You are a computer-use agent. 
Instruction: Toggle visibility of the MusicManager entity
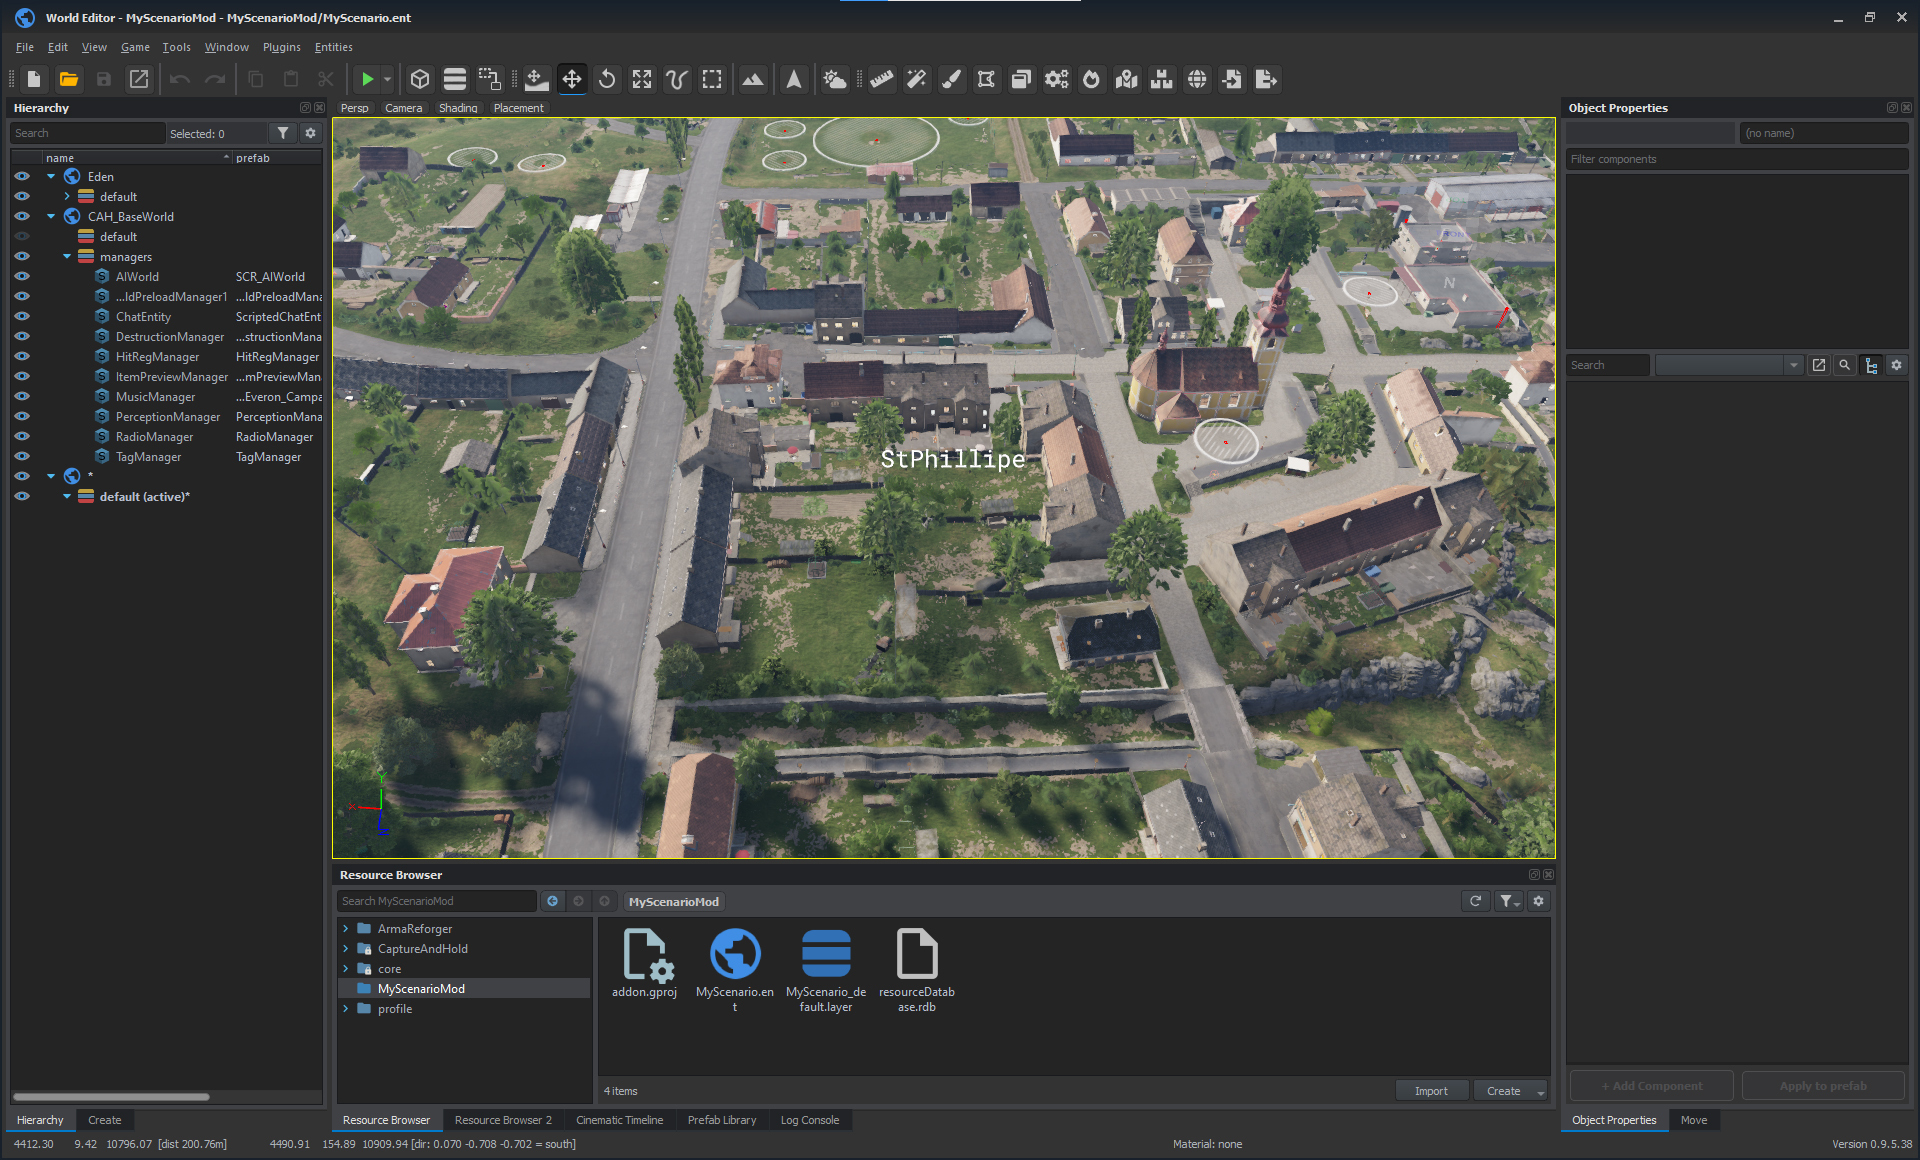(x=22, y=396)
